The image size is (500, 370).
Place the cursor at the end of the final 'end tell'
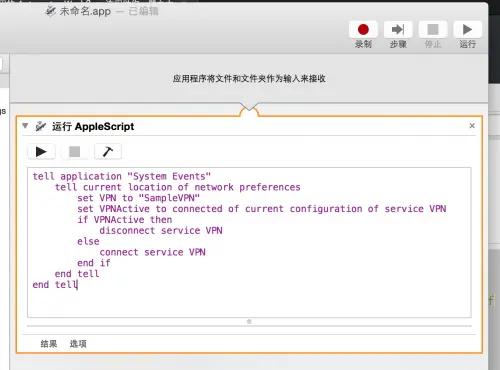[78, 285]
